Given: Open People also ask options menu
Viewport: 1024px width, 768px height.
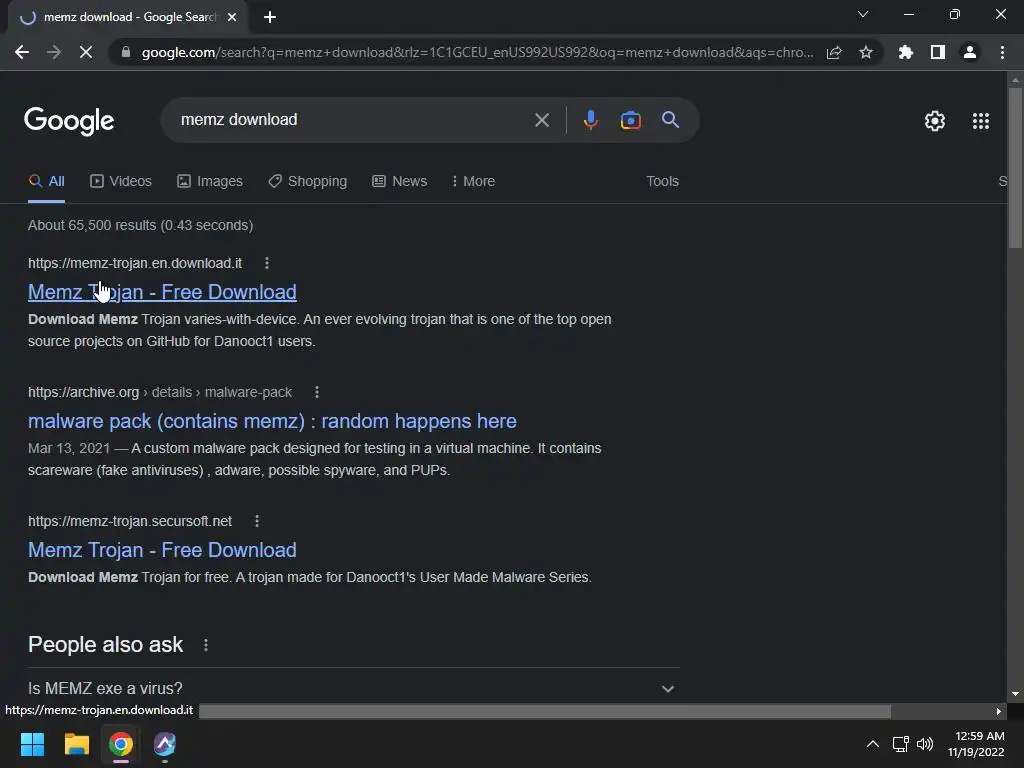Looking at the screenshot, I should 206,645.
